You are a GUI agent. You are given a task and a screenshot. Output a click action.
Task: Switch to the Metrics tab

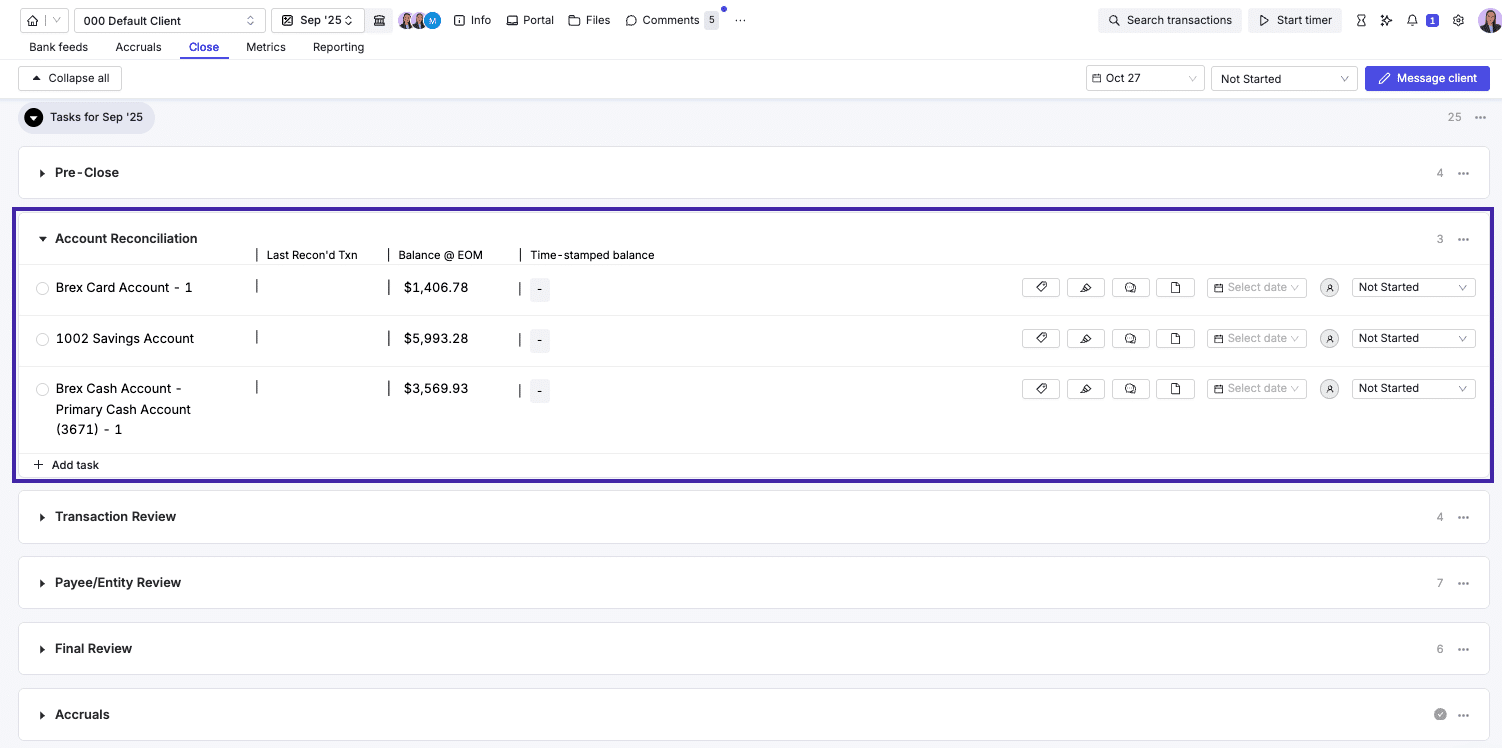tap(265, 47)
